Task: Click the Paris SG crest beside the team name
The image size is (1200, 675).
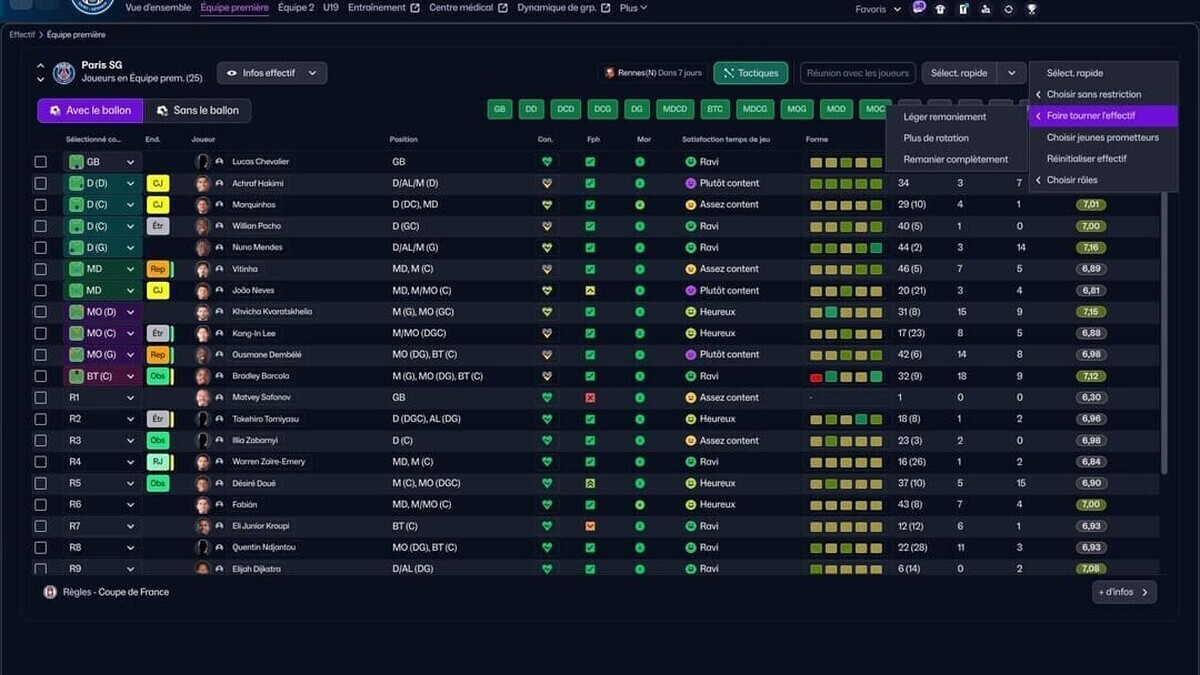Action: [64, 72]
